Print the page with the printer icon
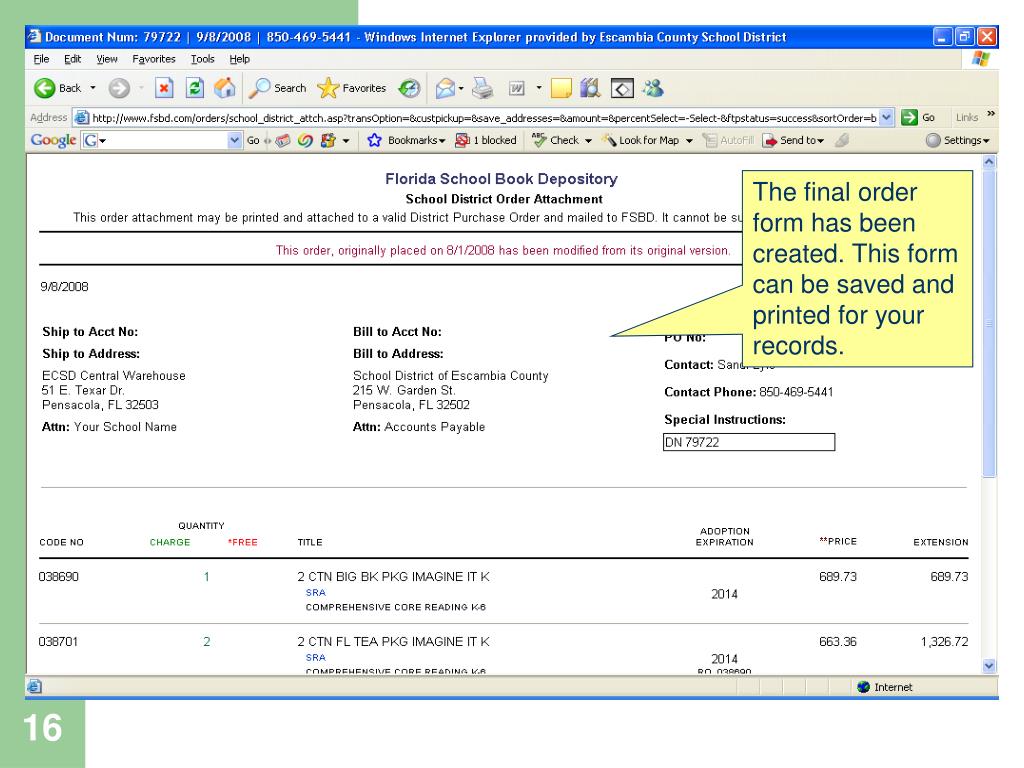 483,88
